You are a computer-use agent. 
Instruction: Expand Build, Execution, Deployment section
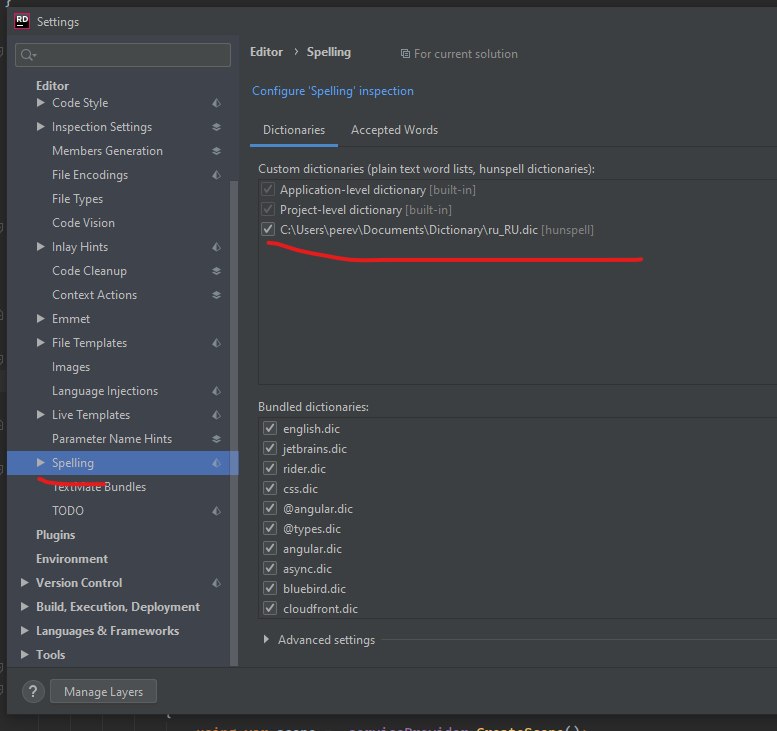pyautogui.click(x=24, y=606)
